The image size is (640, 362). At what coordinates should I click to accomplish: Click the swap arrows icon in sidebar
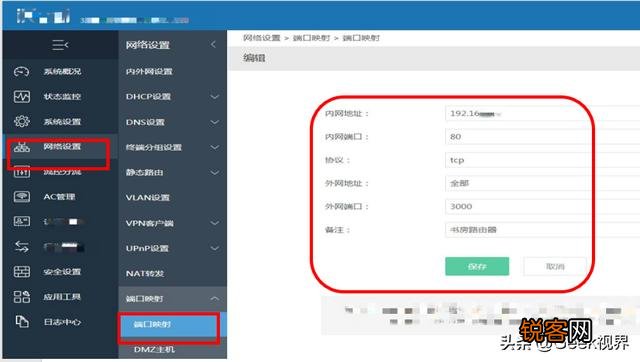[x=22, y=247]
